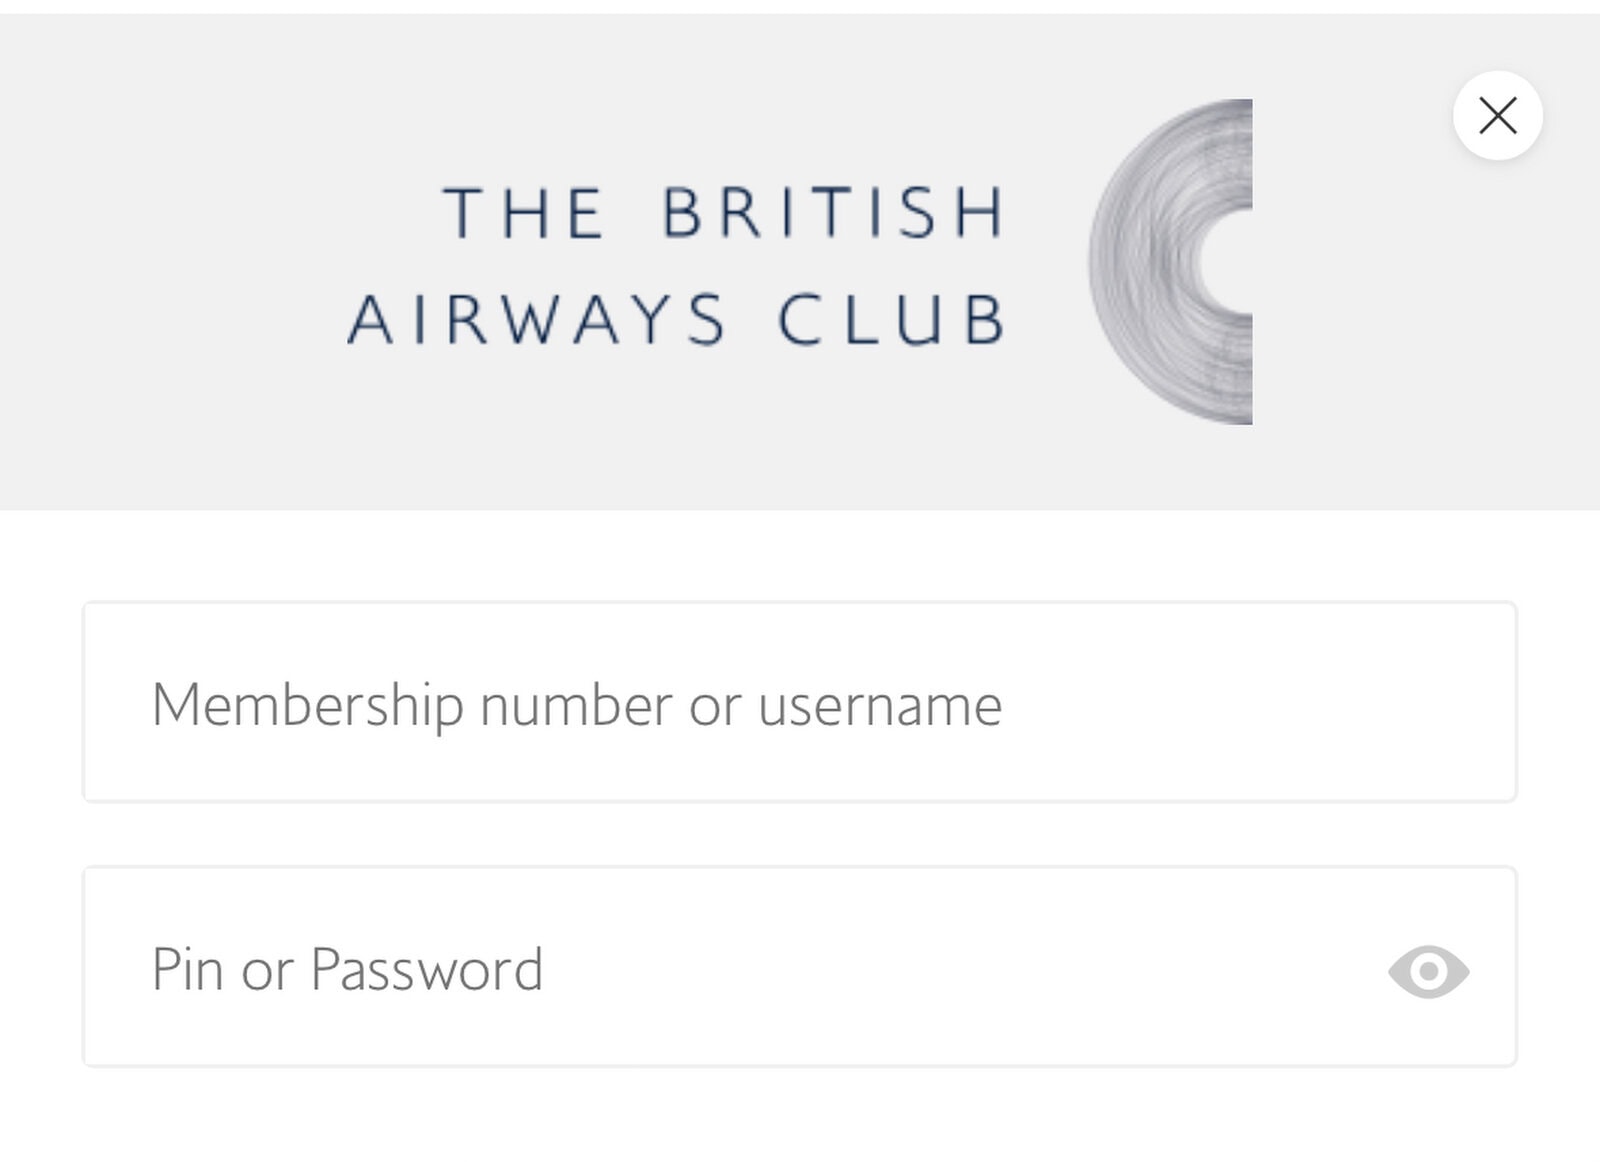
Task: Click the Pin or Password placeholder text
Action: [347, 970]
